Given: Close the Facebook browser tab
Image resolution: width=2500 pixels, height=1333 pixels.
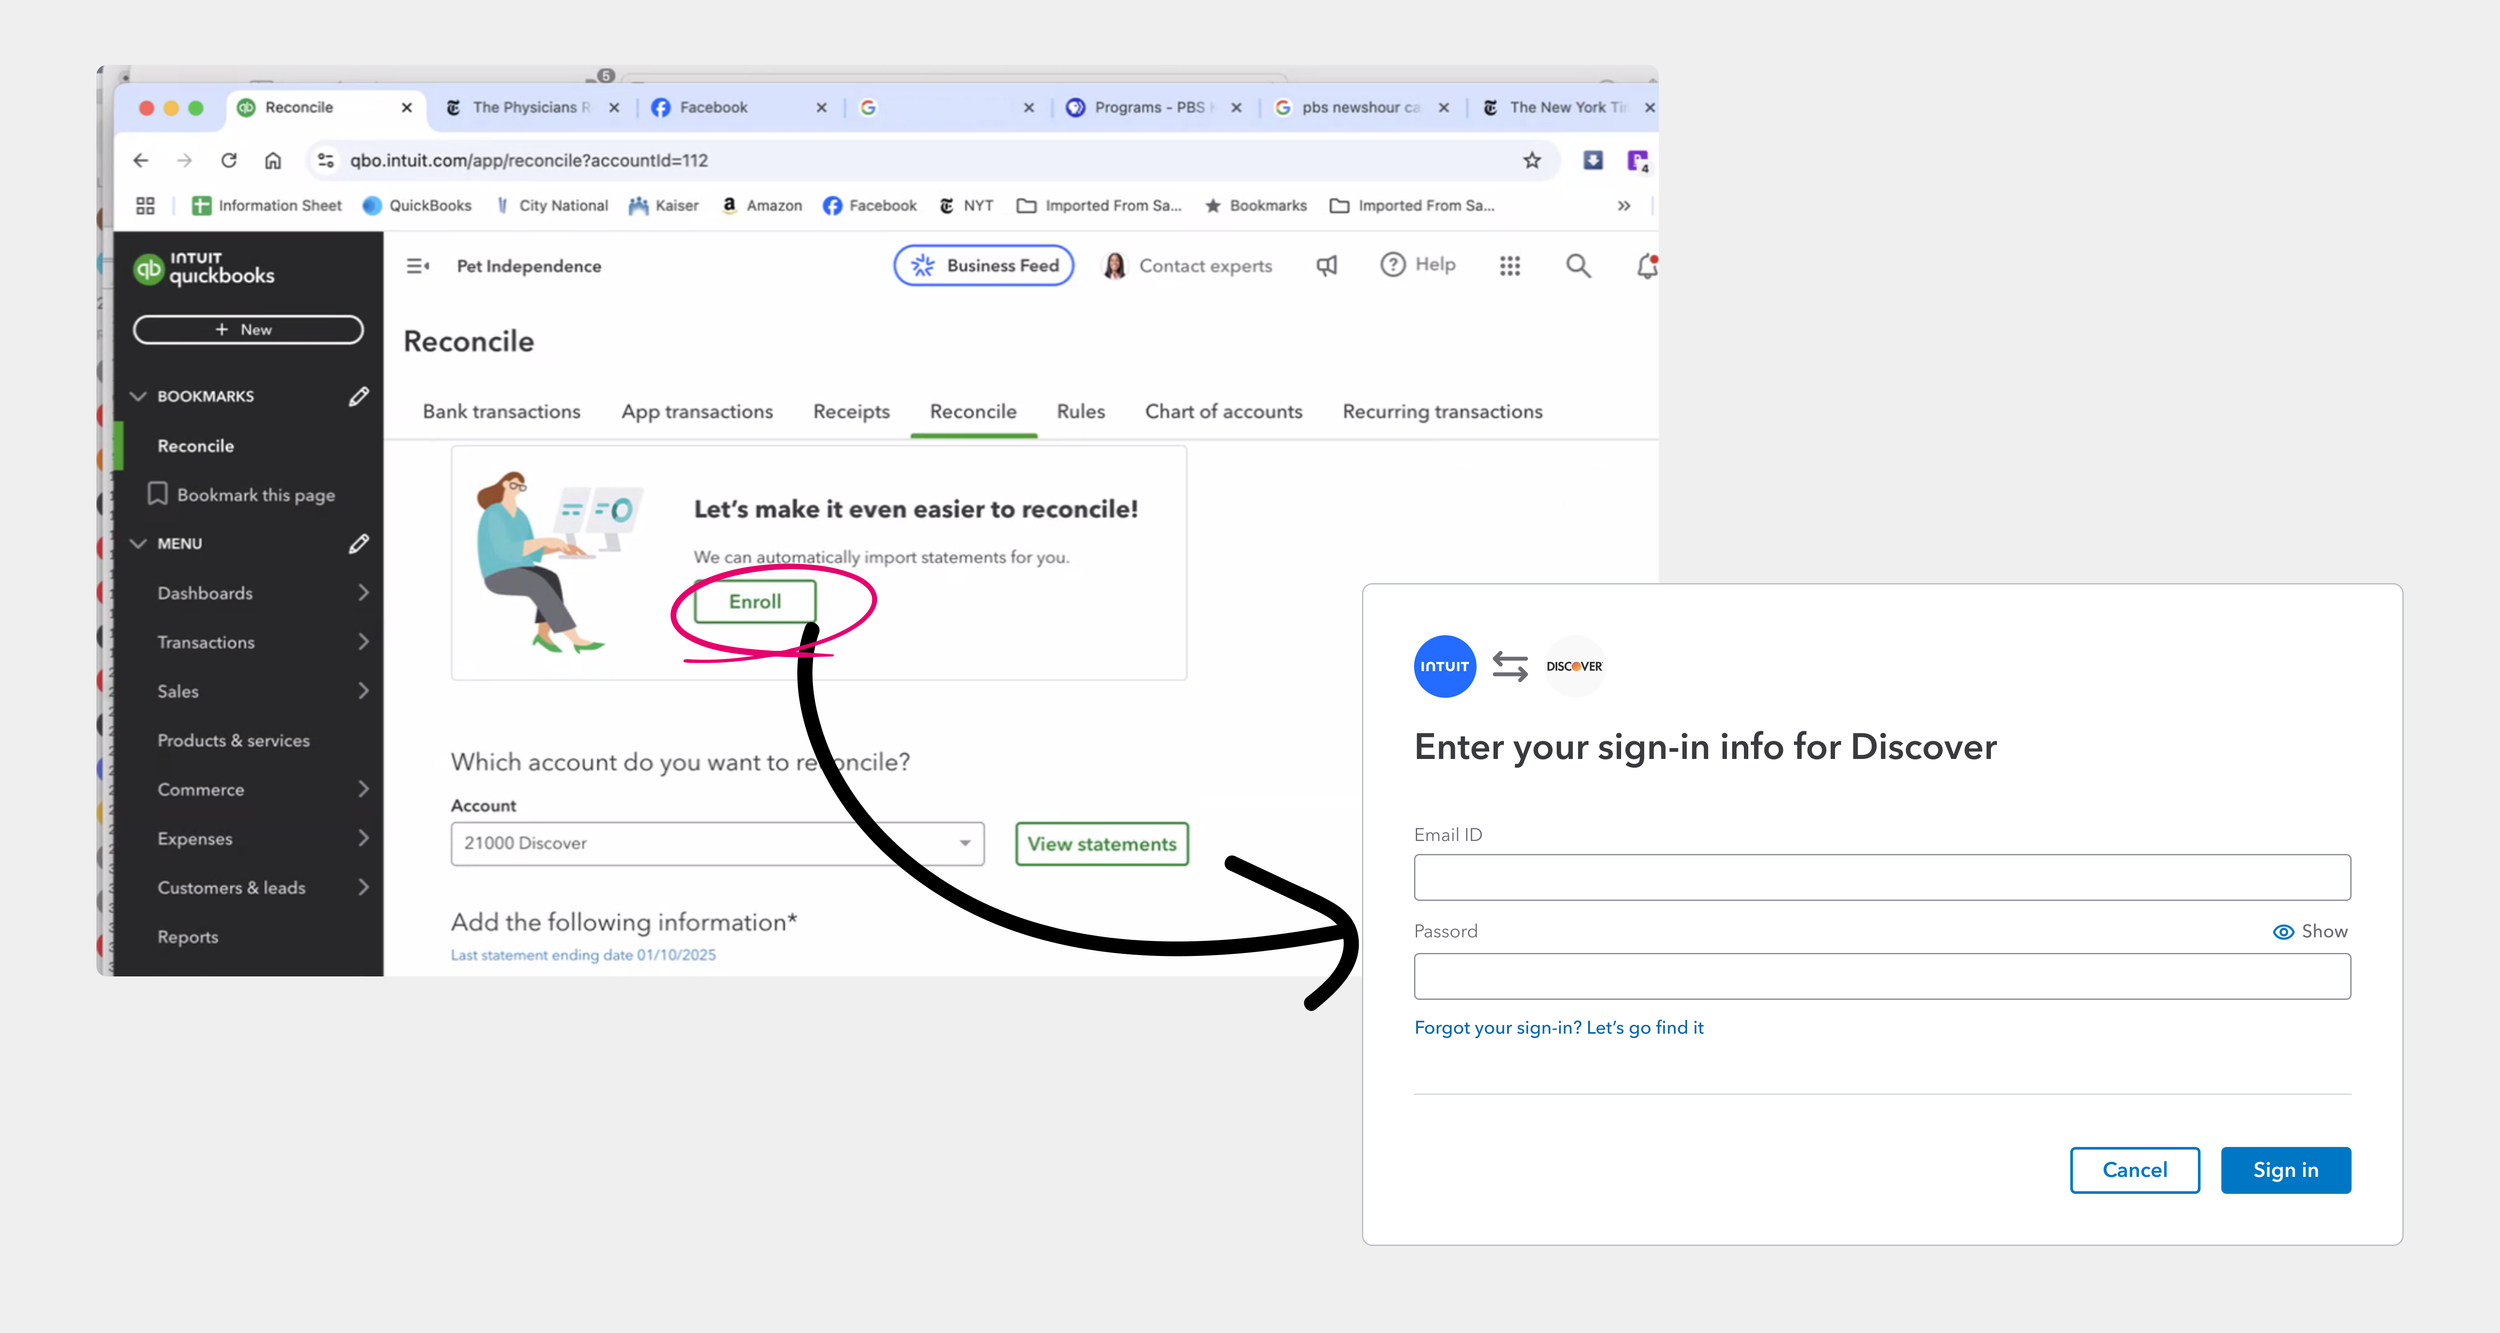Looking at the screenshot, I should 821,107.
